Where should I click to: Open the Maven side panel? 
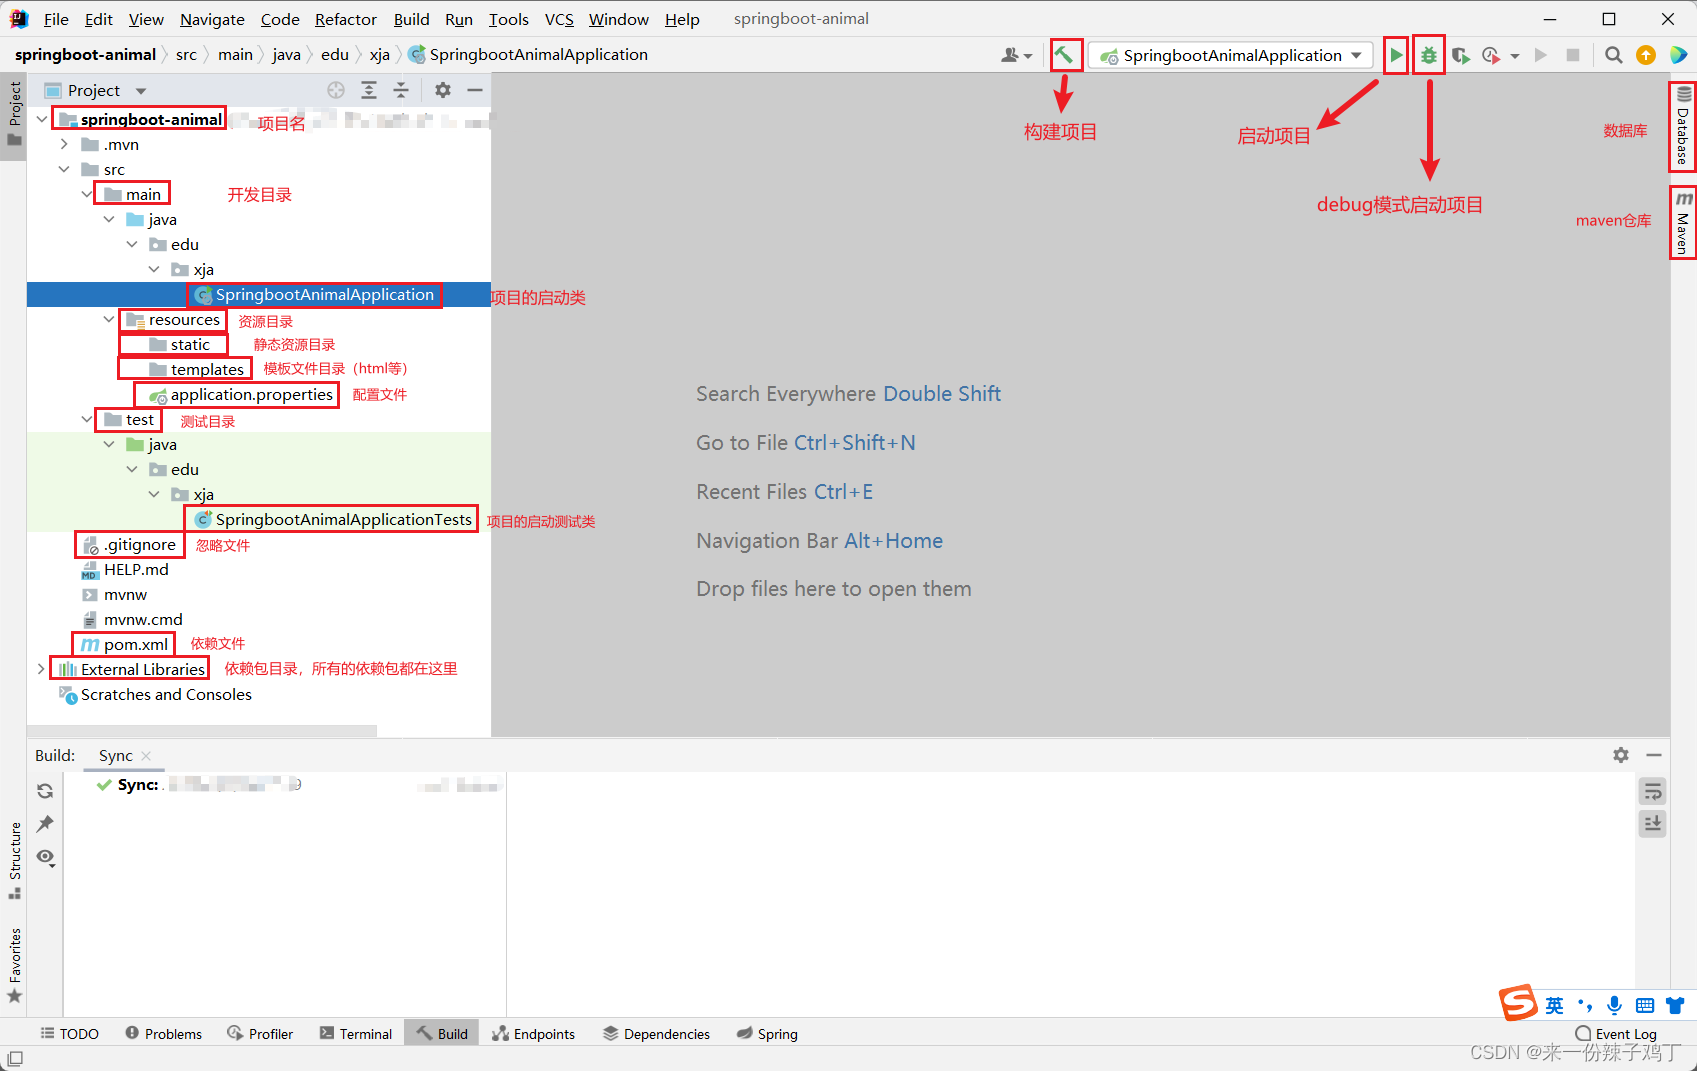1683,222
